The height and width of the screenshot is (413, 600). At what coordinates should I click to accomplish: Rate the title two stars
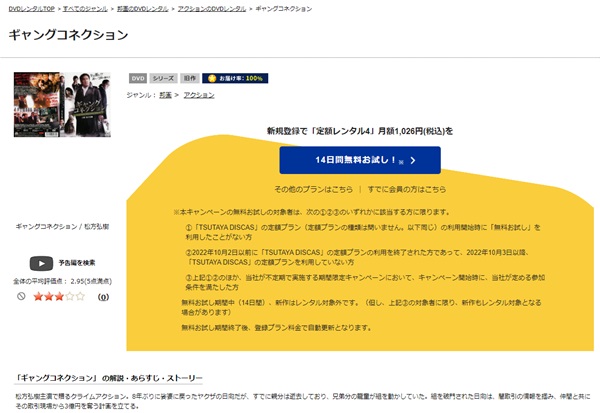(49, 296)
